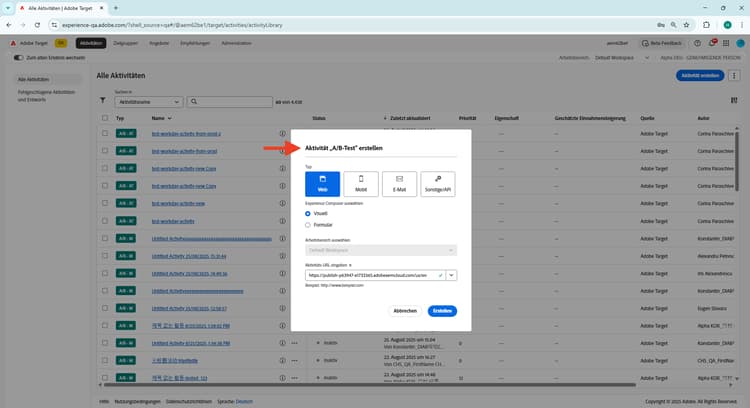The width and height of the screenshot is (750, 408).
Task: Check the row for activity ending from-prod-2
Action: 105,134
